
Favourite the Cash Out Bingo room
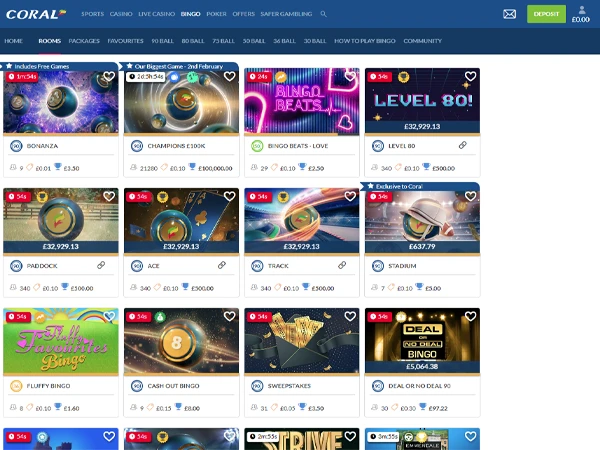tap(230, 316)
